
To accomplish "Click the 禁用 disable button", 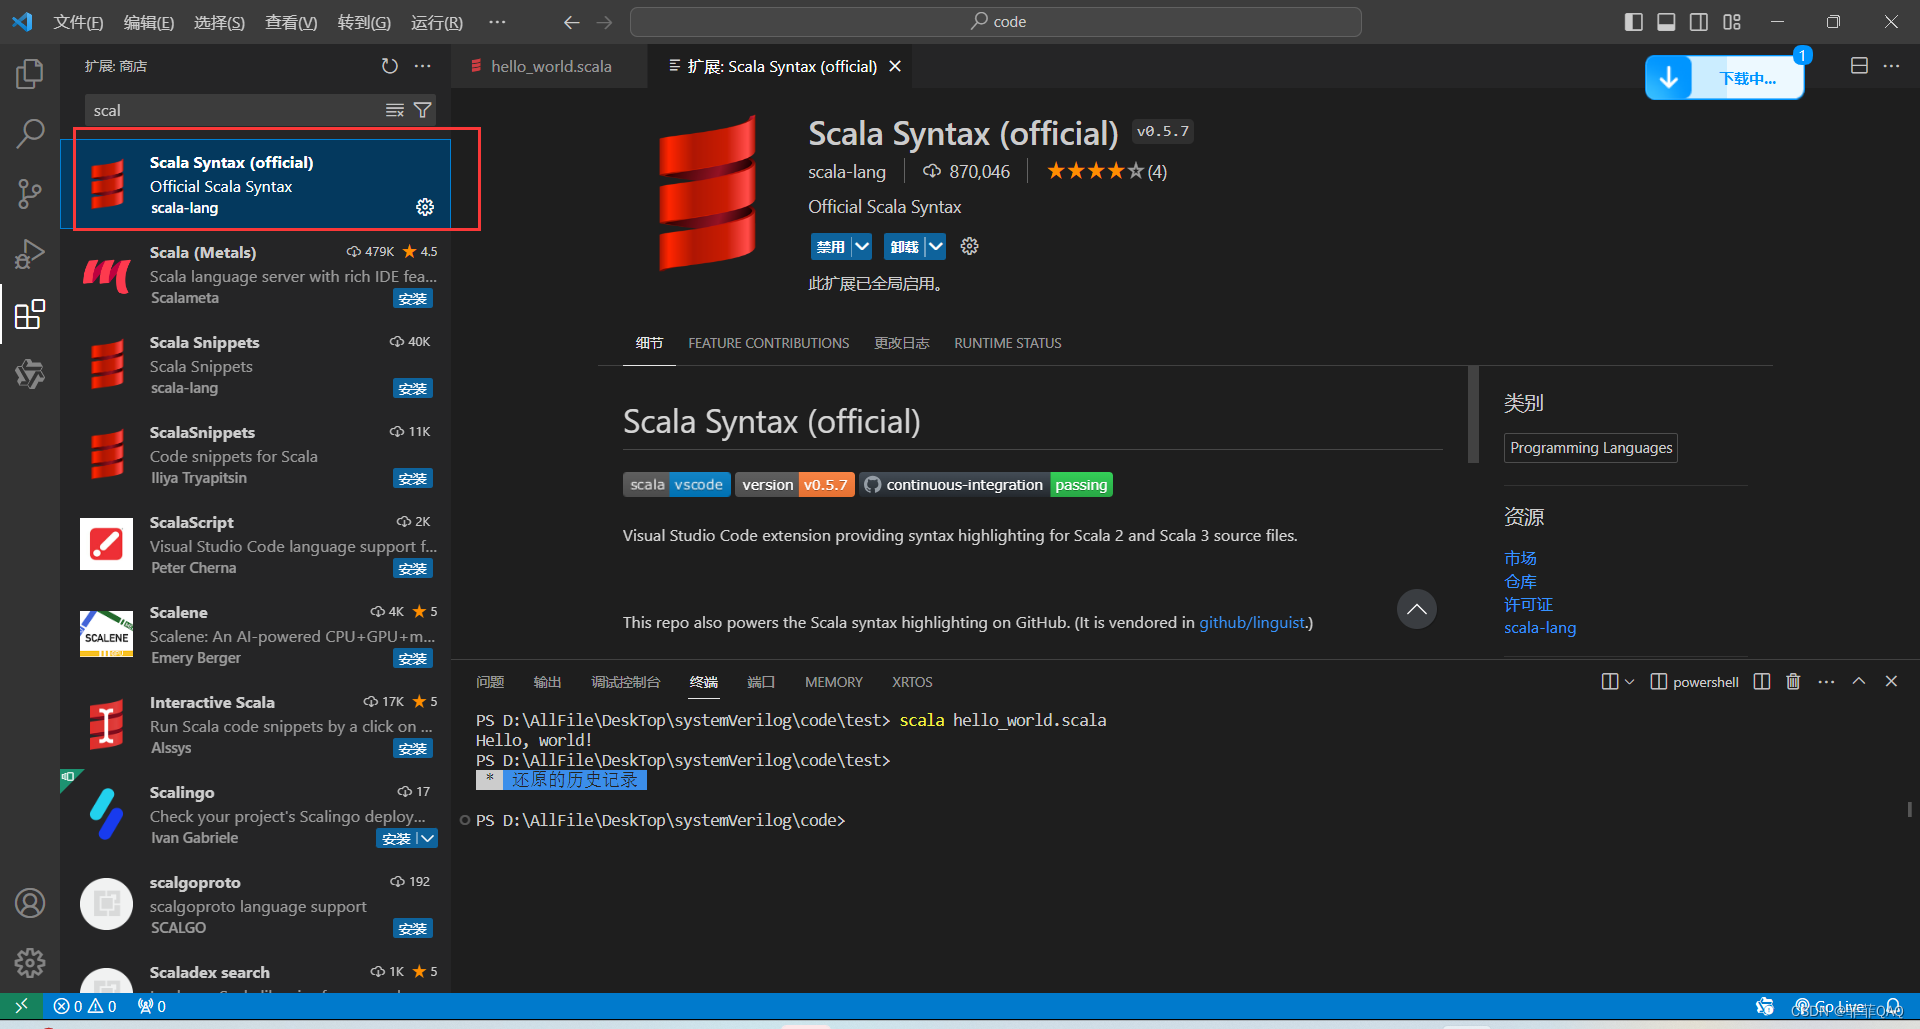I will (x=830, y=246).
